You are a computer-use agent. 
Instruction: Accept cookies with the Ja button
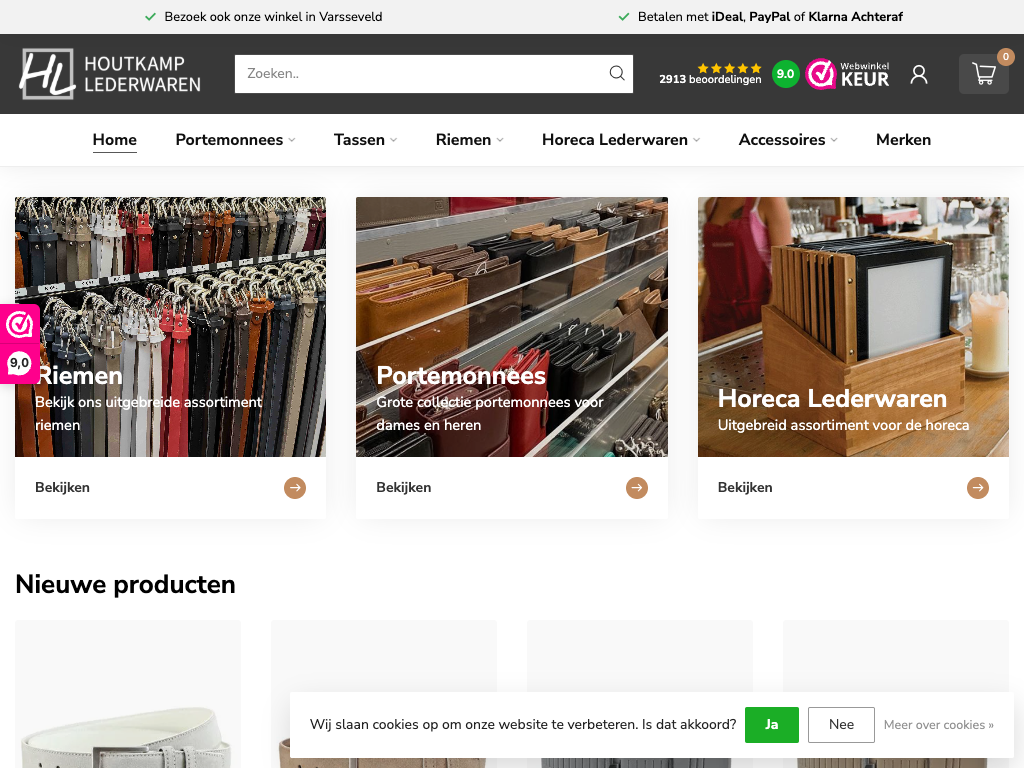[771, 725]
